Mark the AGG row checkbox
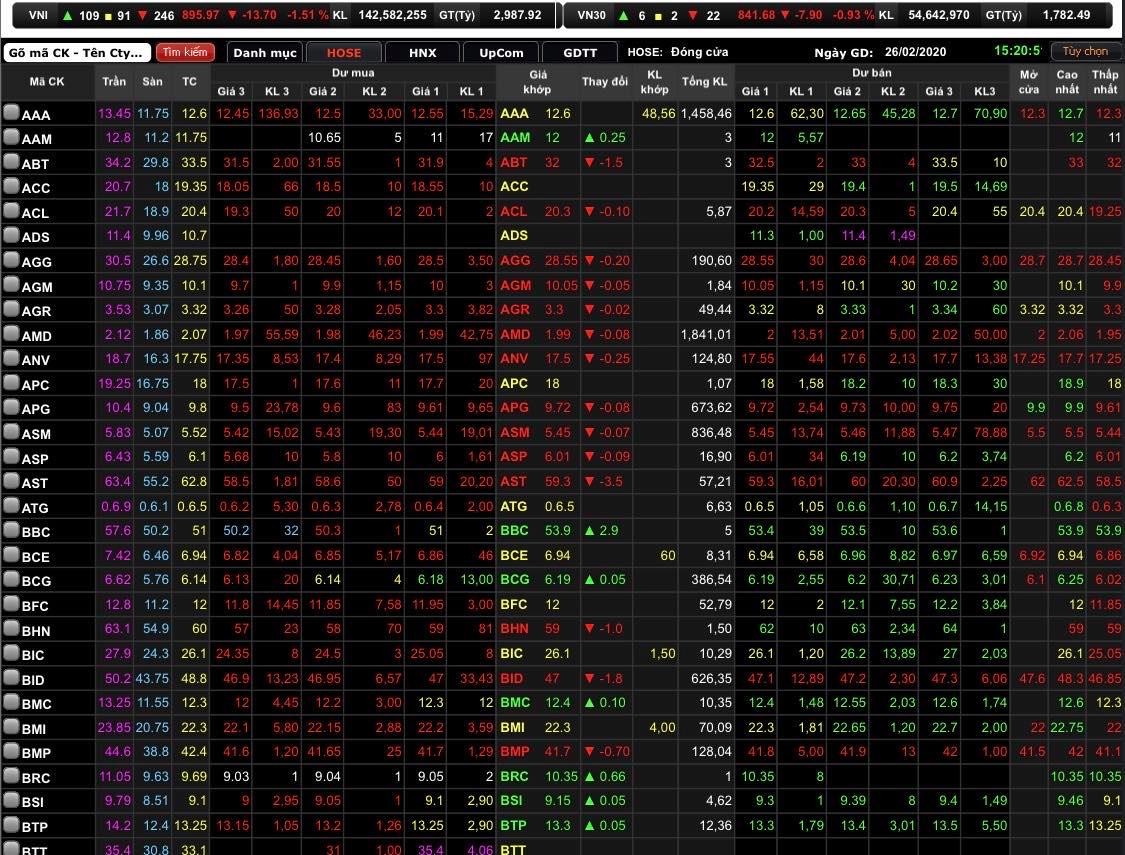The width and height of the screenshot is (1125, 855). click(11, 261)
